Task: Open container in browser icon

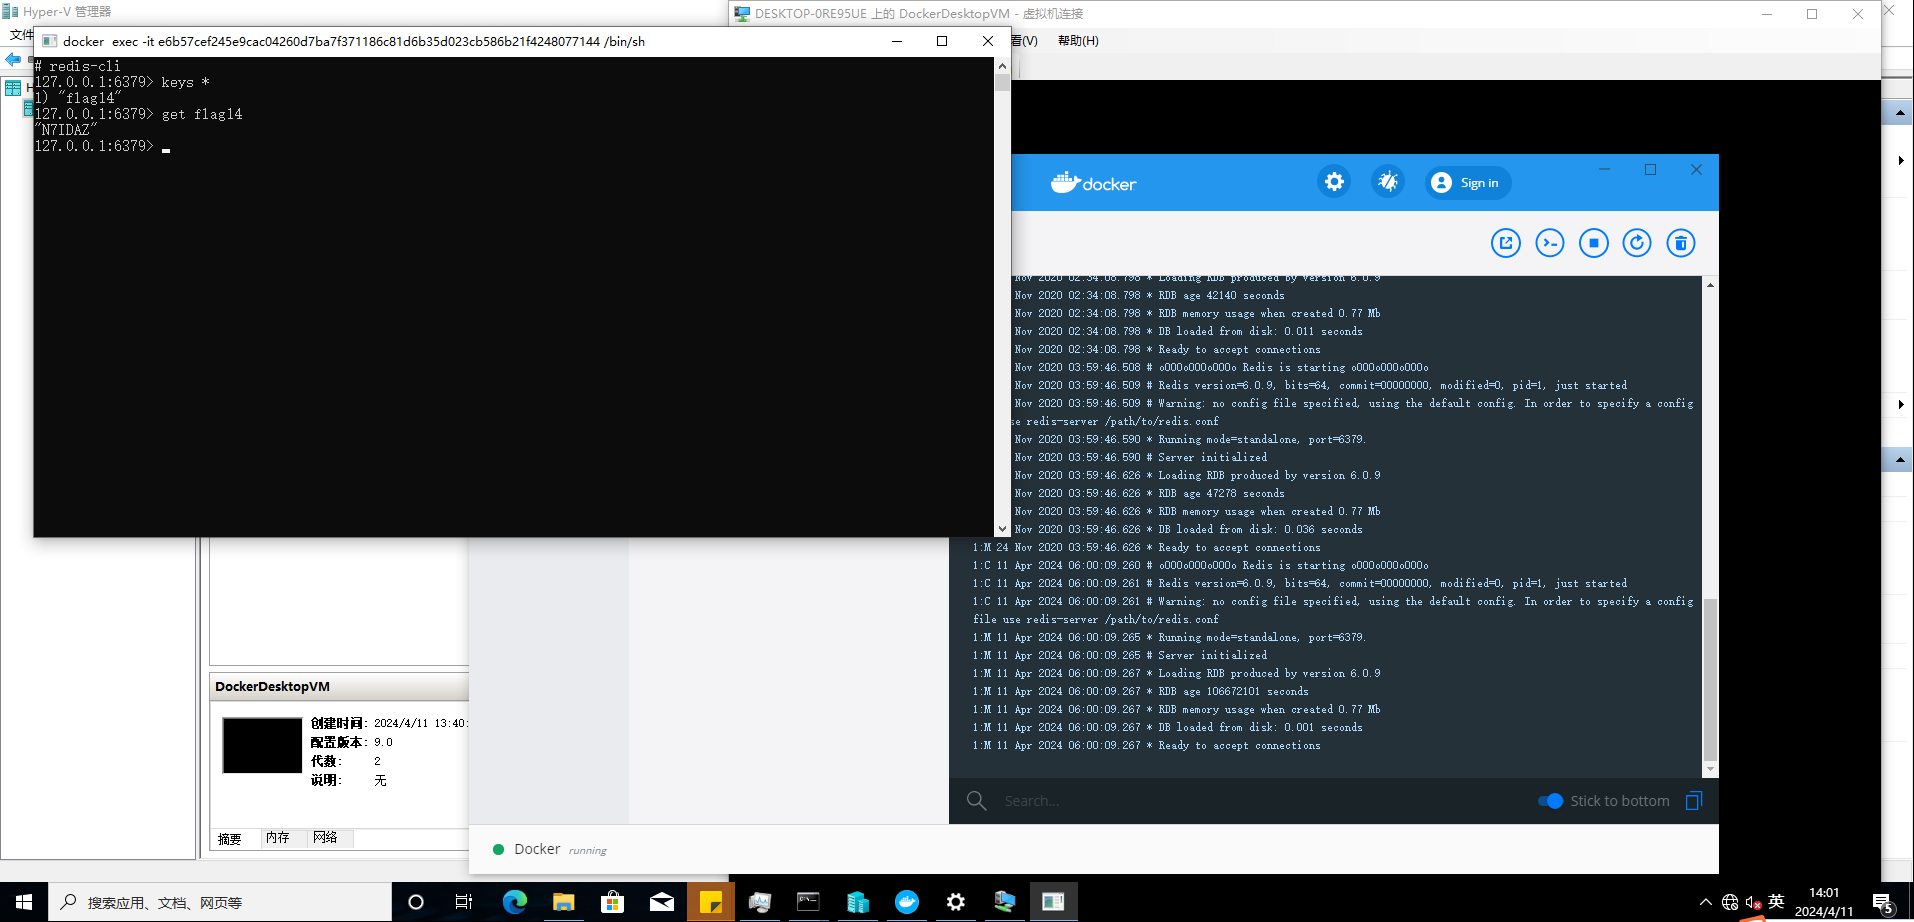Action: tap(1505, 243)
